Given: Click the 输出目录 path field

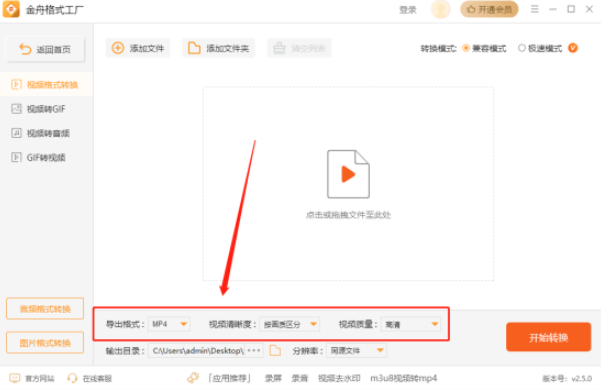Looking at the screenshot, I should click(x=197, y=351).
